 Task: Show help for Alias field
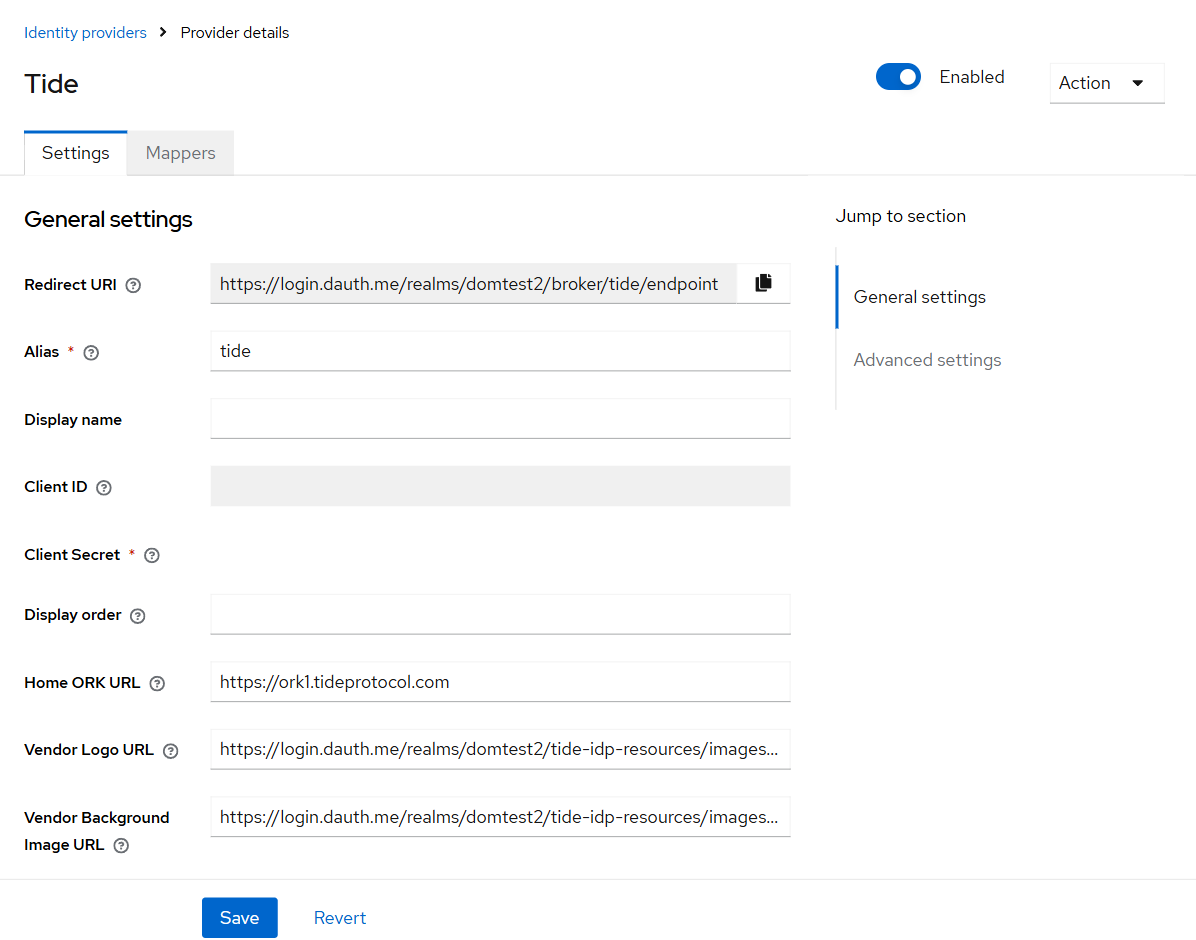(x=92, y=352)
